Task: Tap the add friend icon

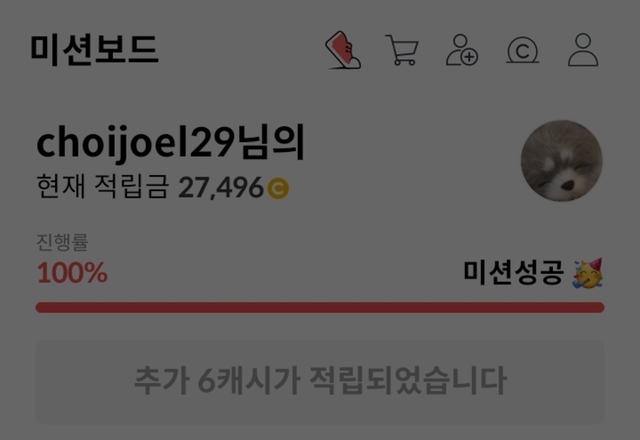Action: pos(462,50)
